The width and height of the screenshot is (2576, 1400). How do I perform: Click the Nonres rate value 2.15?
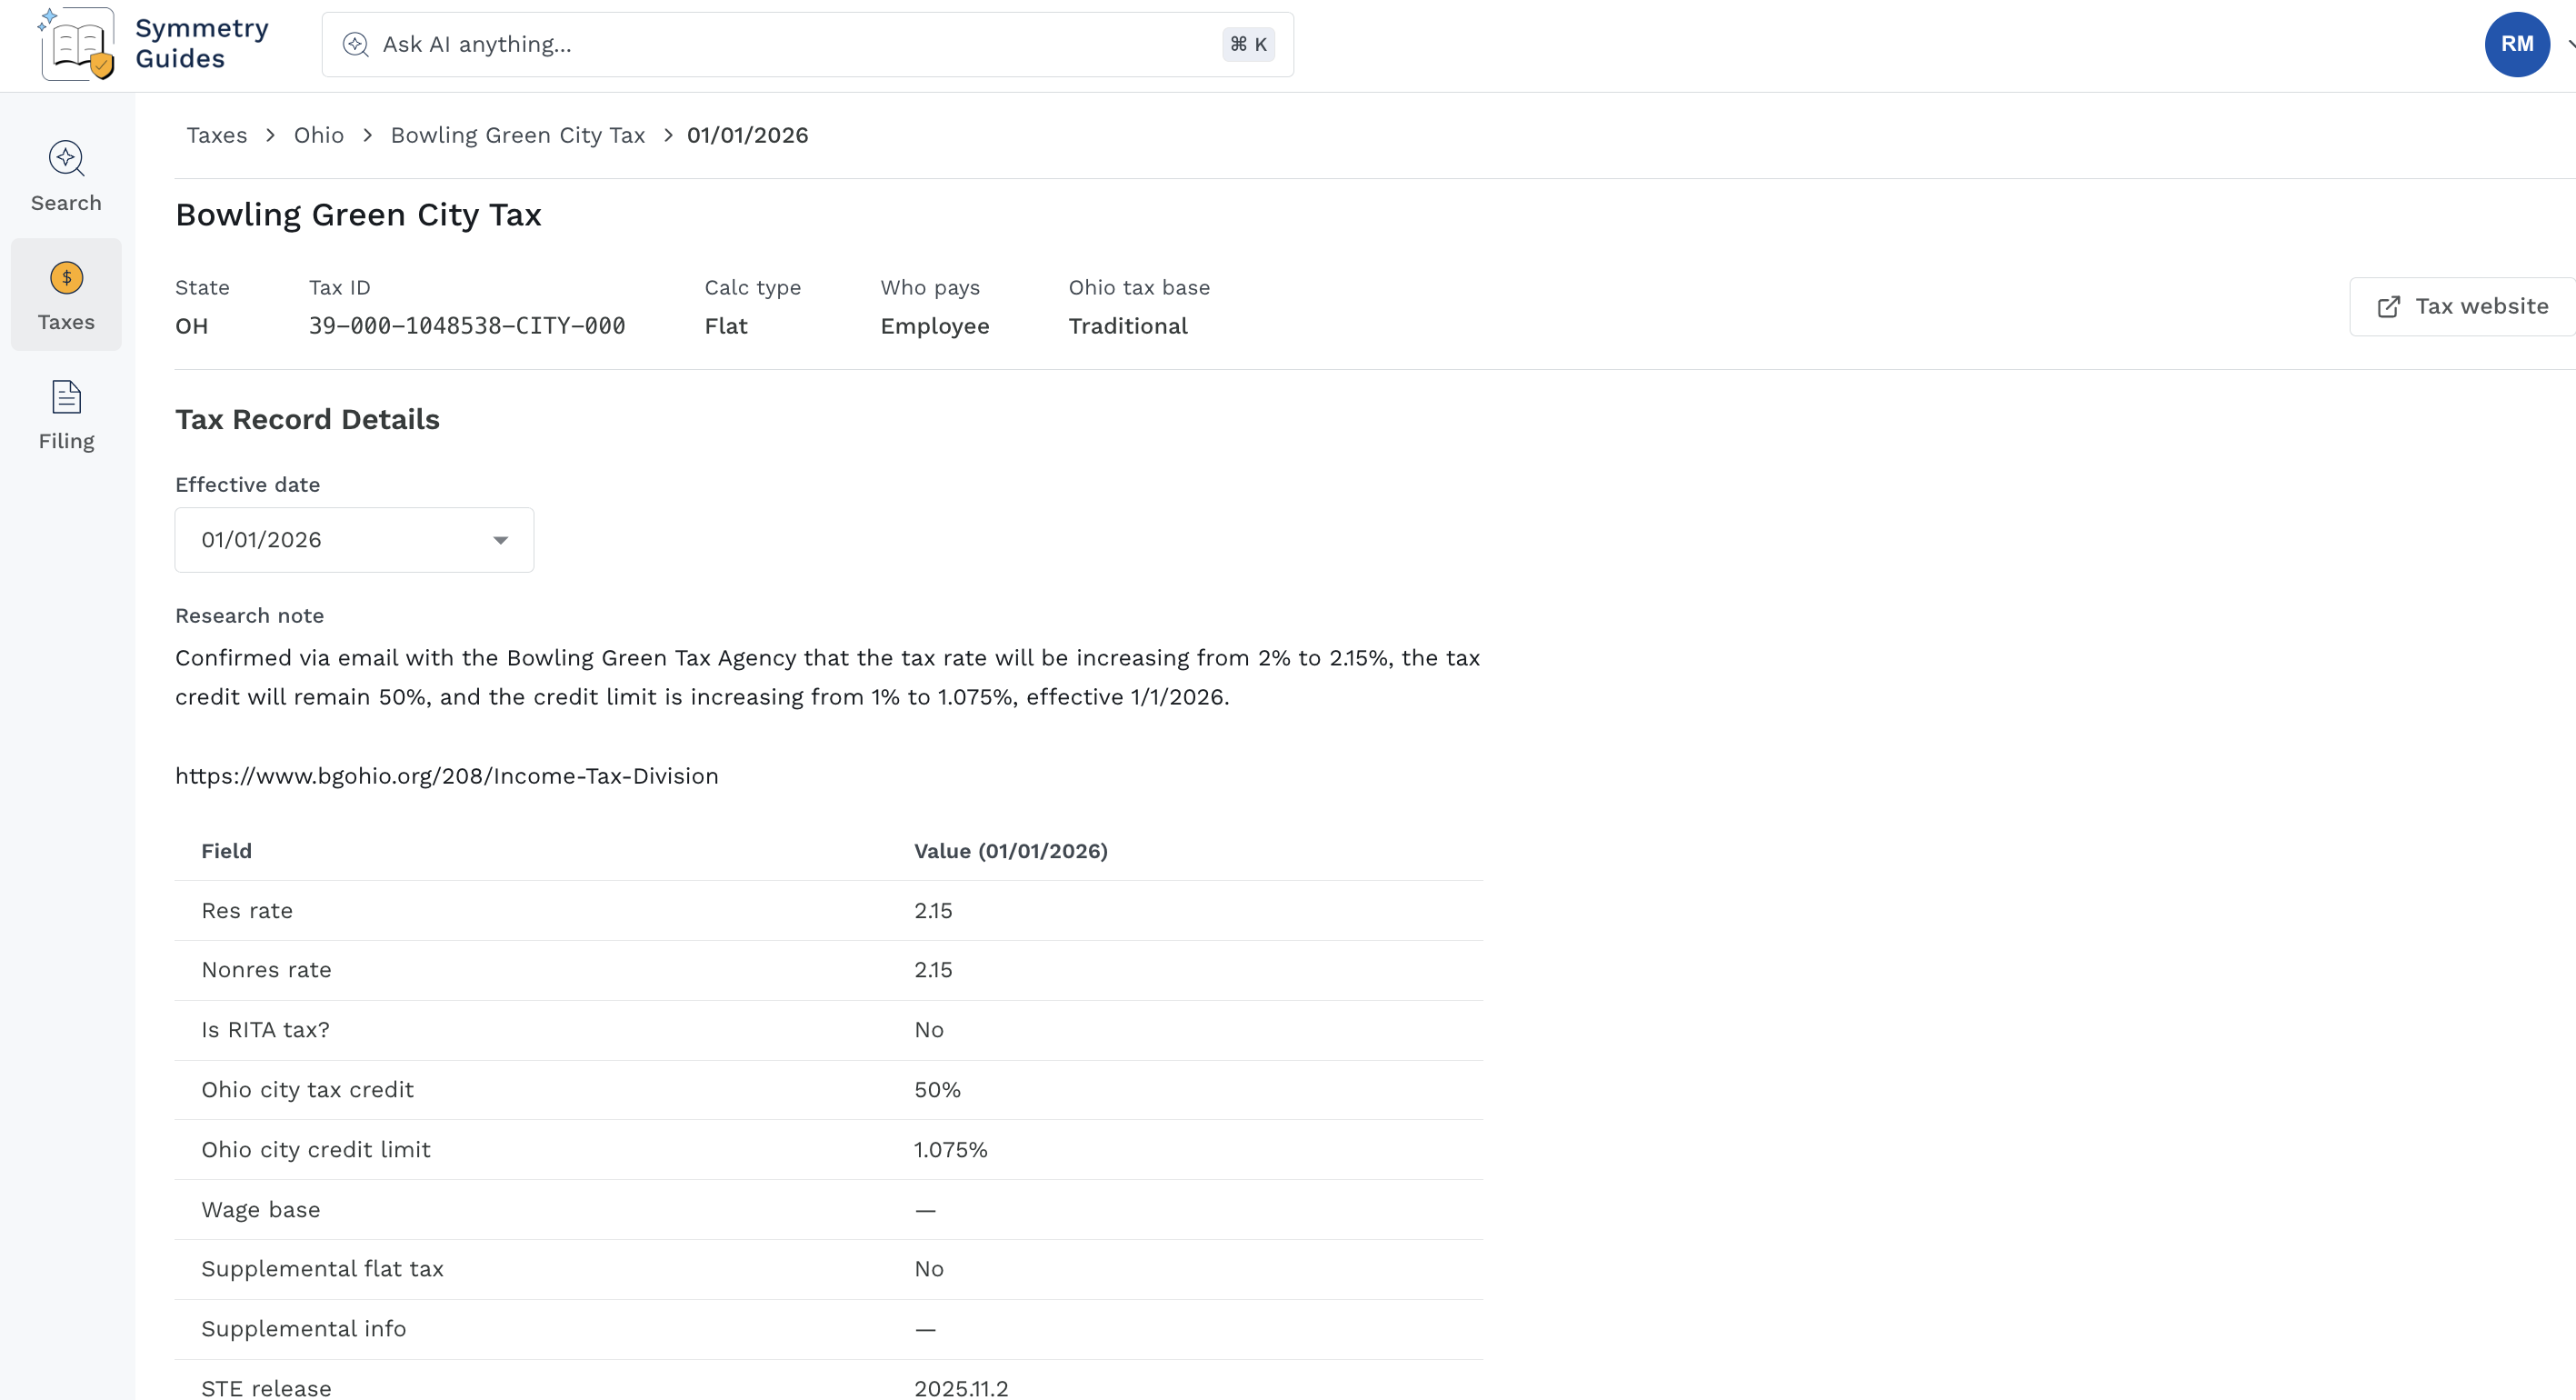click(x=933, y=970)
